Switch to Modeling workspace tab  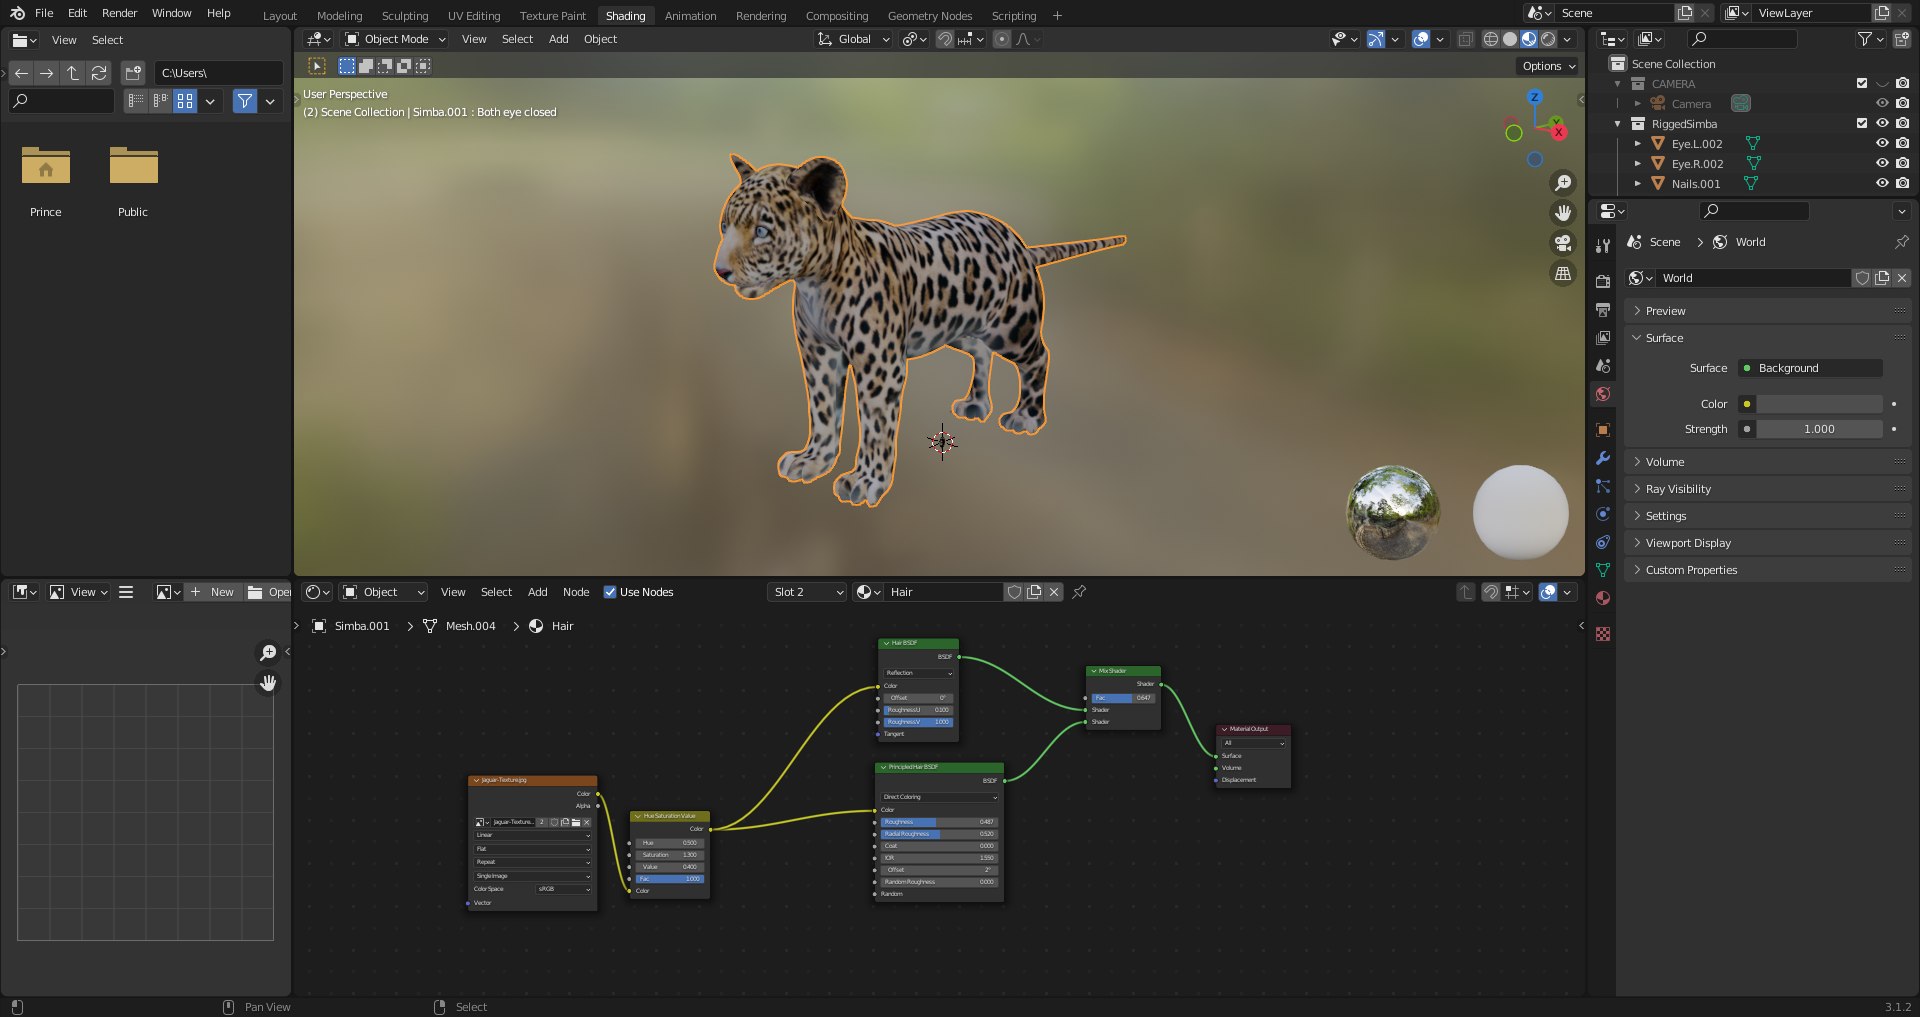click(340, 16)
